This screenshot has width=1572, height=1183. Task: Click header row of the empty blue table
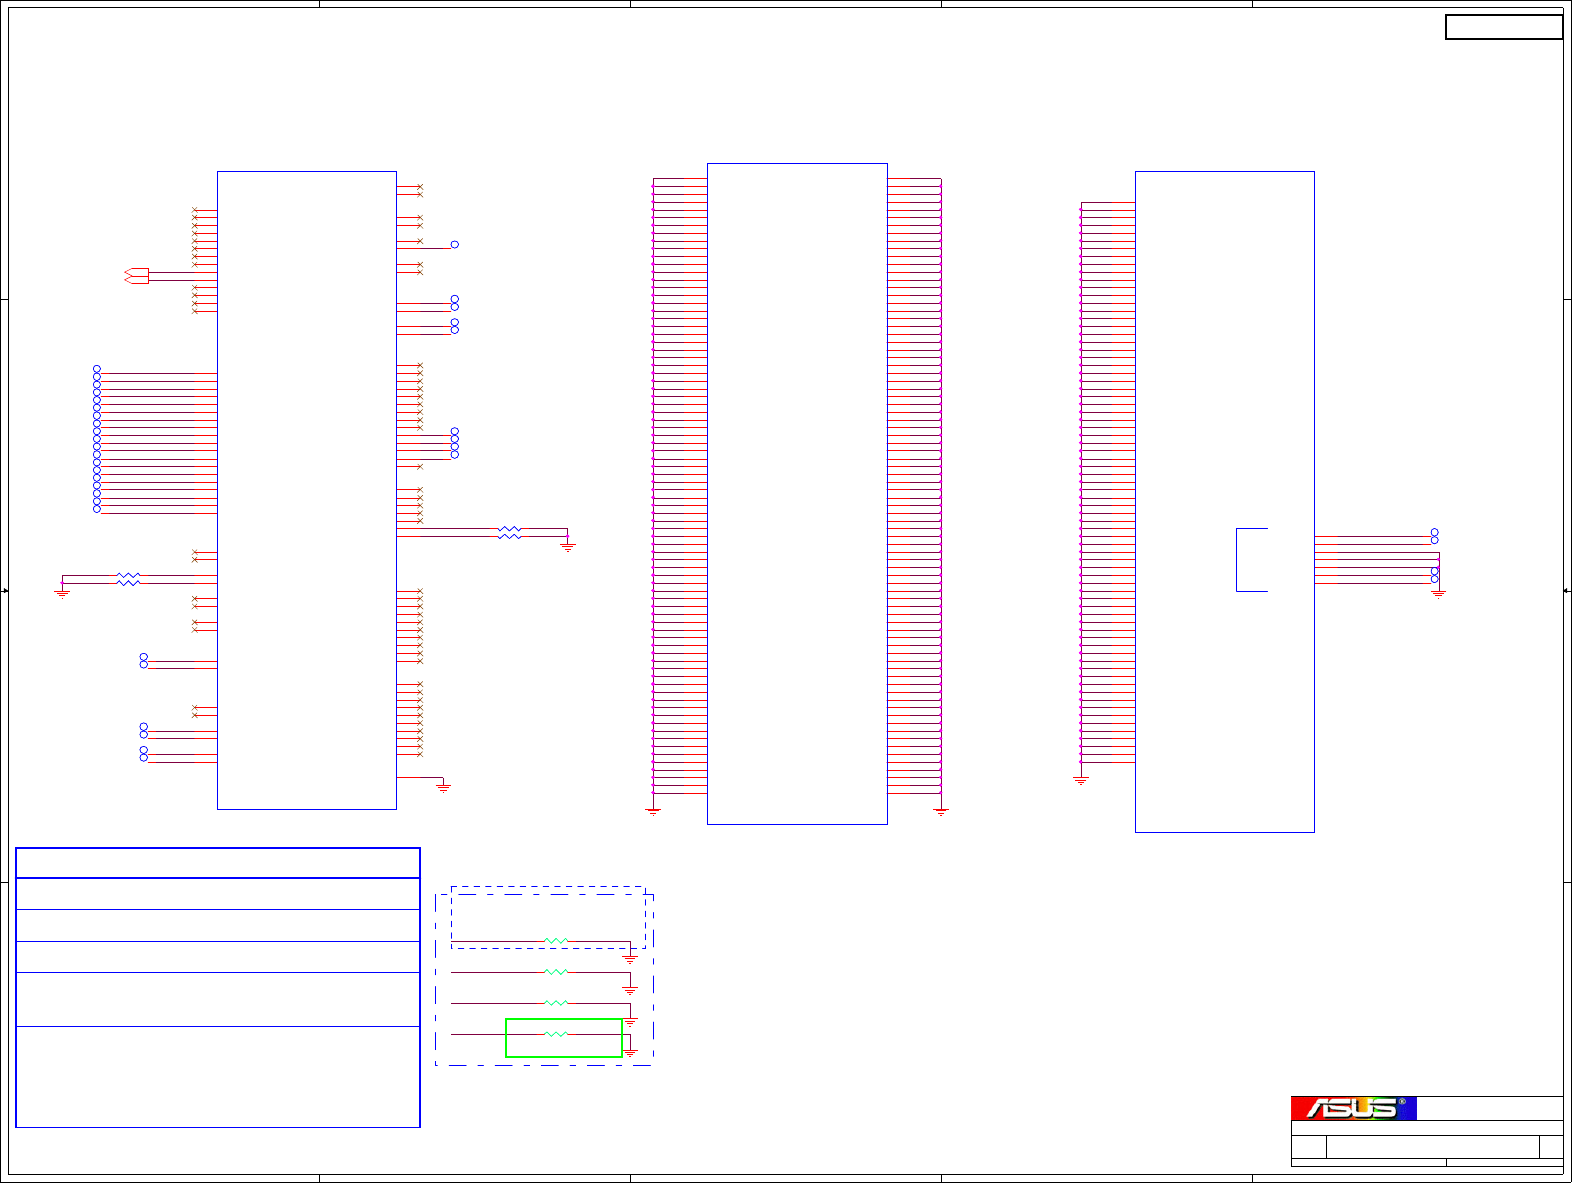click(x=218, y=863)
